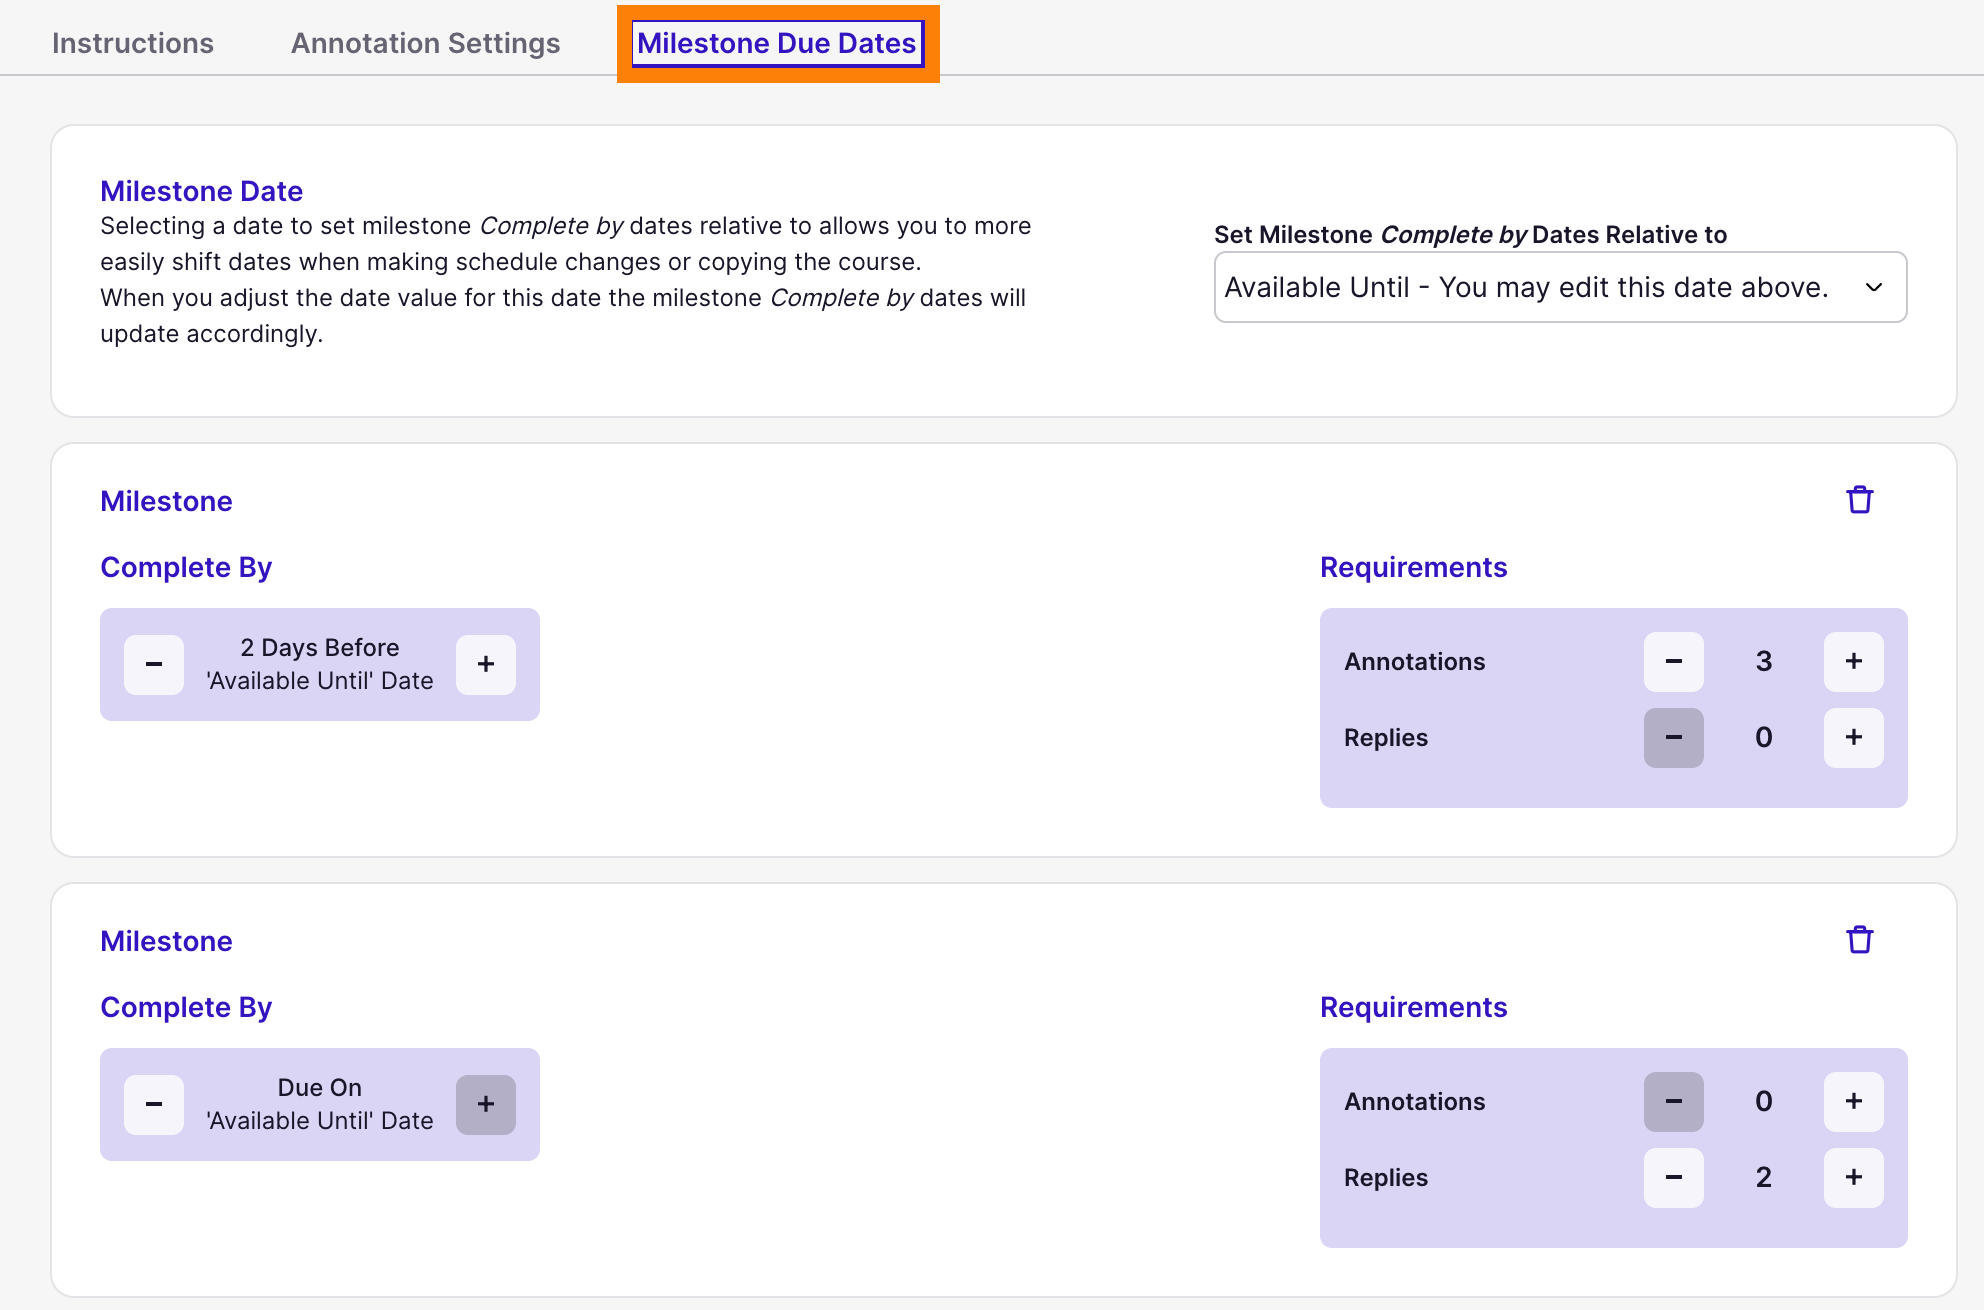This screenshot has height=1310, width=1984.
Task: Increase Replies count in first milestone
Action: tap(1853, 737)
